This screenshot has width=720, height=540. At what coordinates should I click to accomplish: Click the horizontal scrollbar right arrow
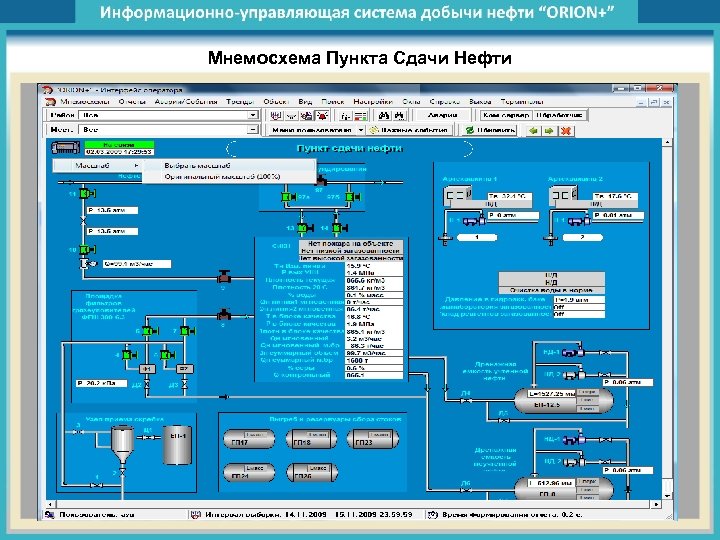[x=658, y=504]
